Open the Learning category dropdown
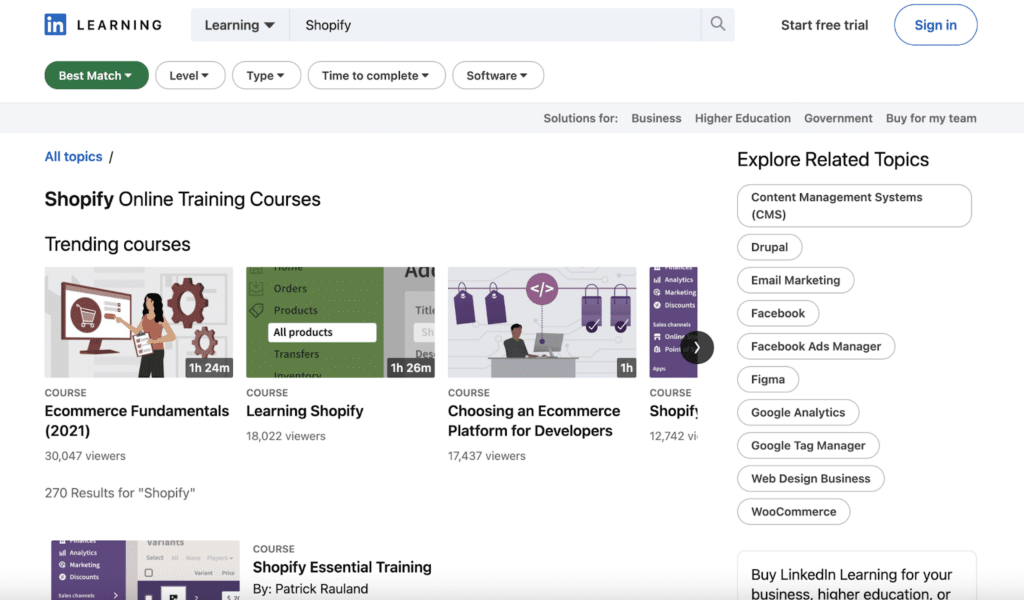The height and width of the screenshot is (600, 1024). tap(239, 24)
